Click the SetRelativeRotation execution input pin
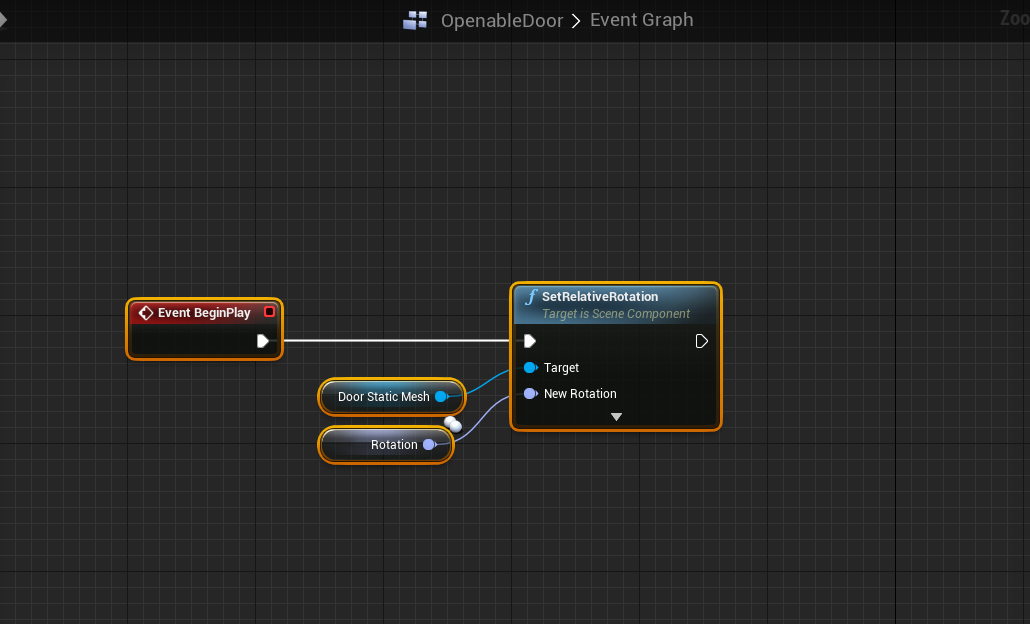This screenshot has height=624, width=1030. pos(530,341)
